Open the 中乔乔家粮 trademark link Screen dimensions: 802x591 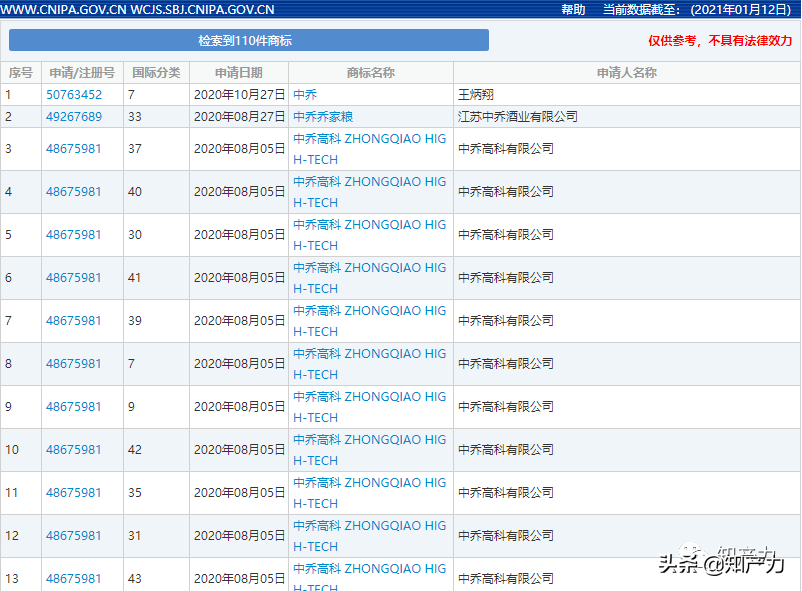point(323,117)
